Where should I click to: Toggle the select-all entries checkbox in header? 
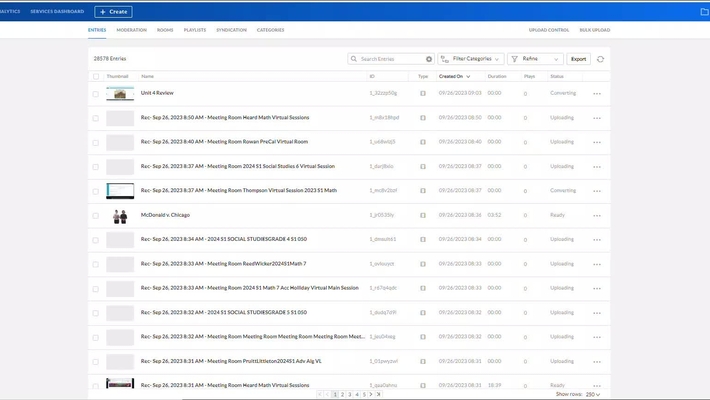point(96,77)
